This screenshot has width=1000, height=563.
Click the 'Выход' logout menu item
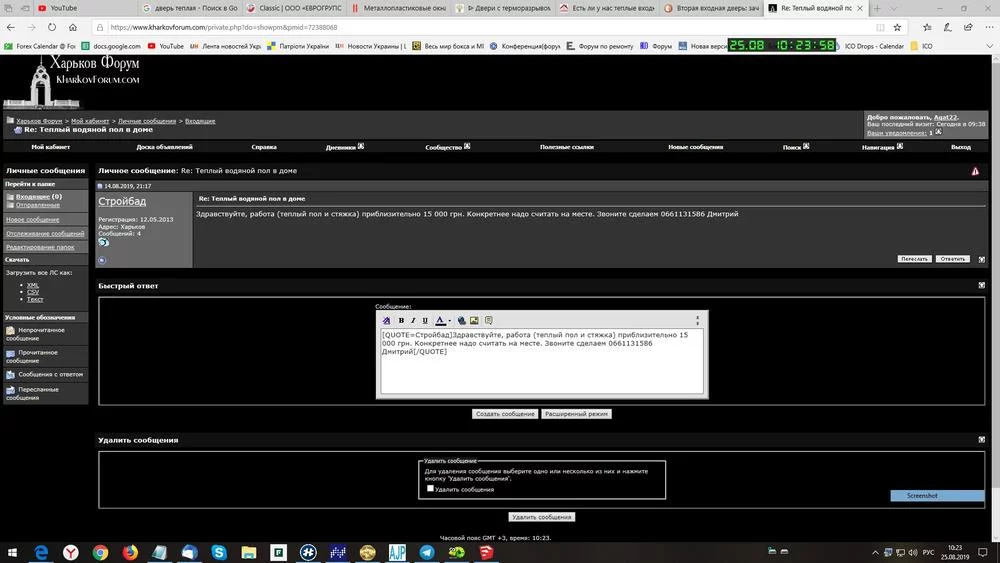click(960, 147)
